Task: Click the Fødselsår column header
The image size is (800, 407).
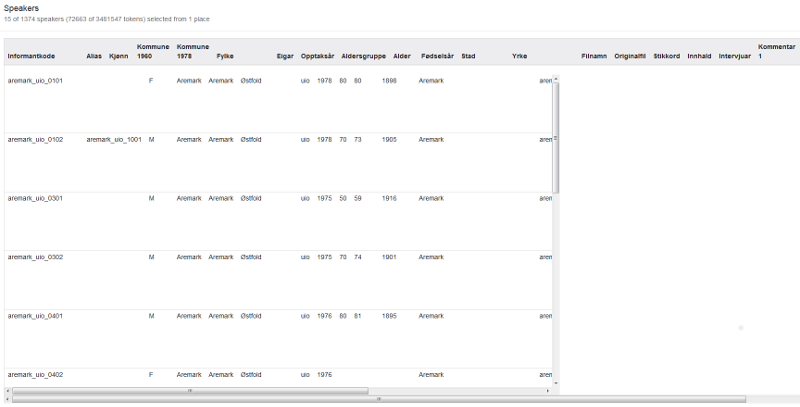Action: (437, 56)
